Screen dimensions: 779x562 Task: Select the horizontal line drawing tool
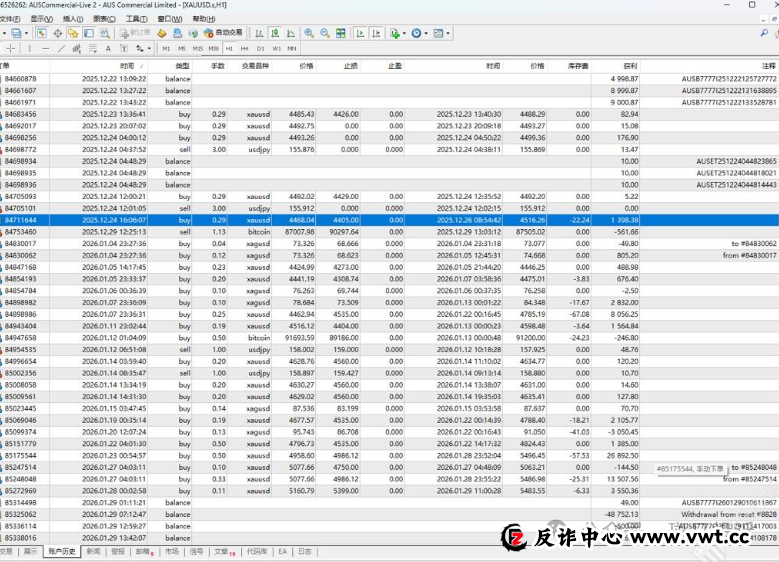click(x=47, y=48)
